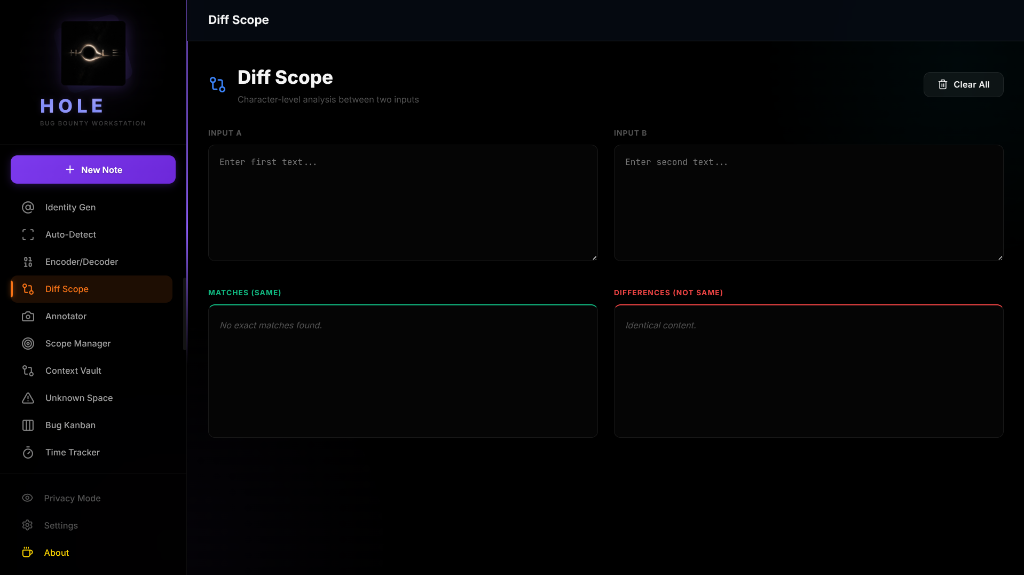Open Unknown Space label
1024x575 pixels.
pyautogui.click(x=79, y=398)
